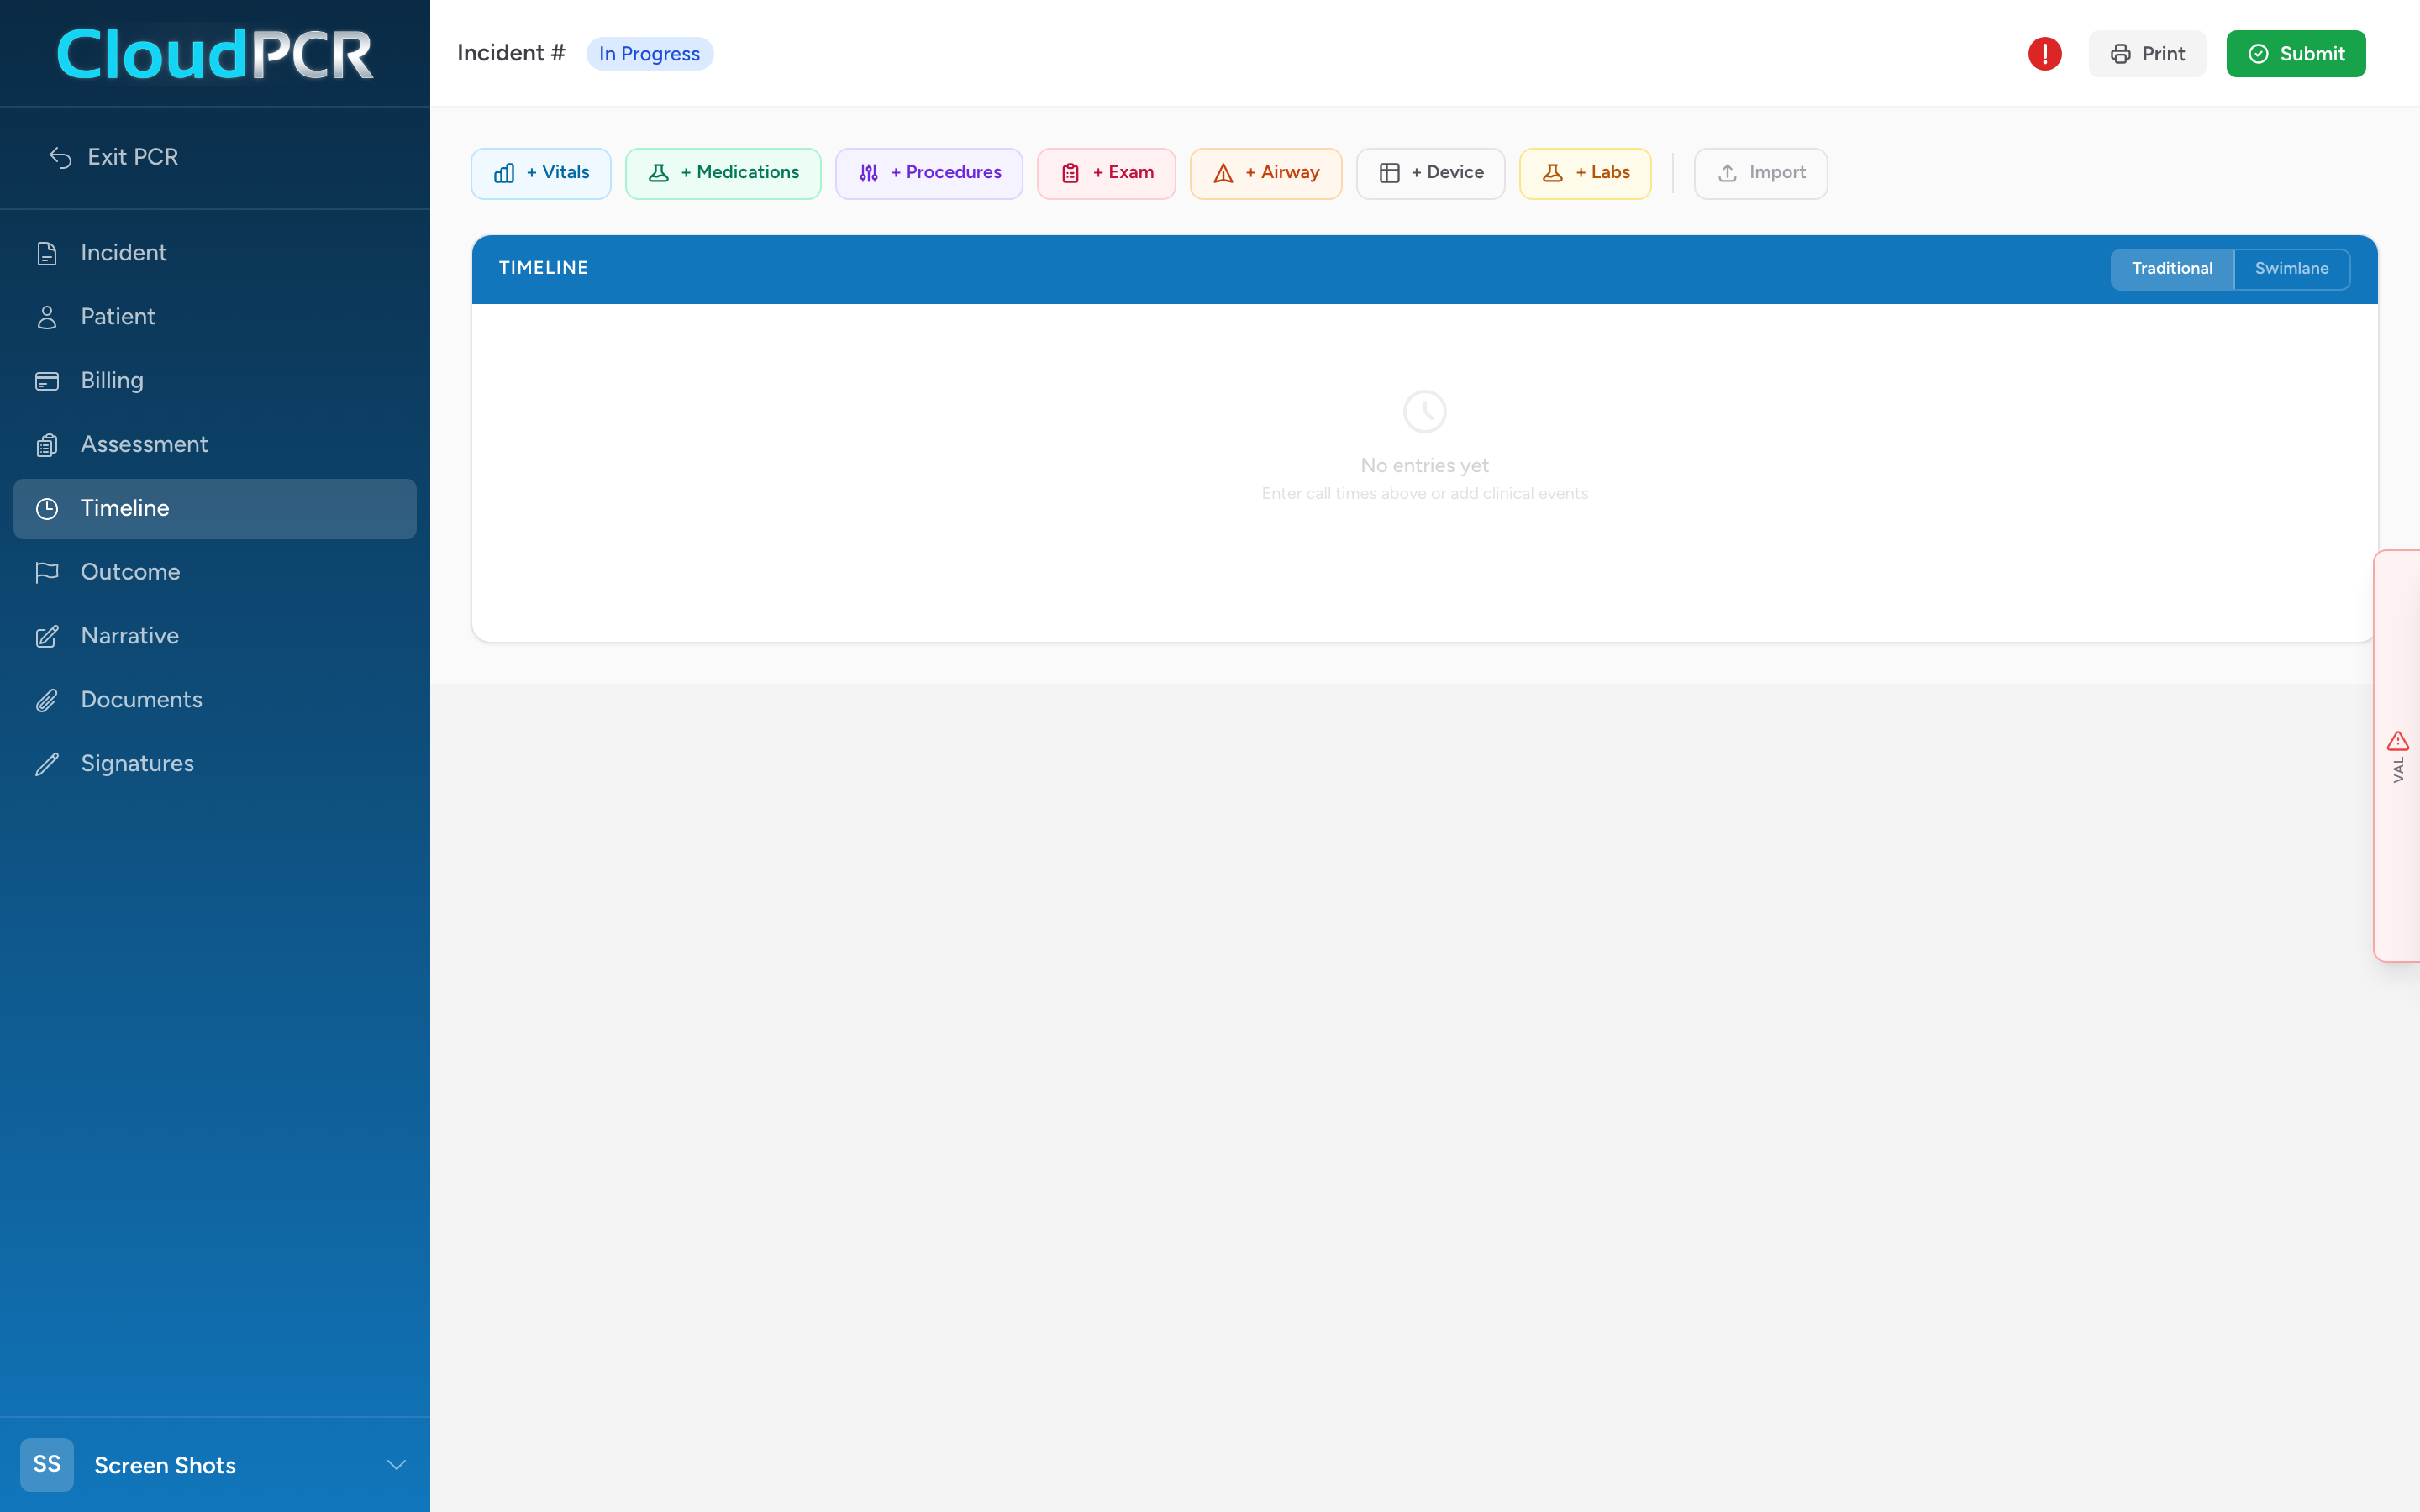
Task: Click the flask icon for Medications
Action: coord(658,173)
